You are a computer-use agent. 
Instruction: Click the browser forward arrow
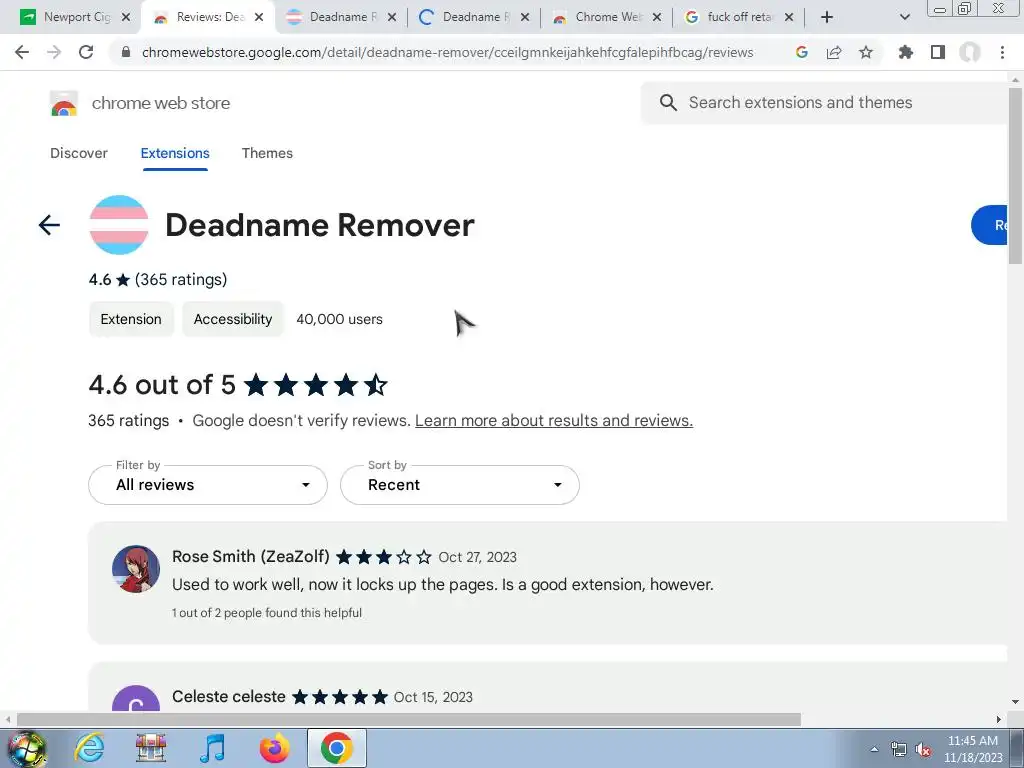[54, 52]
